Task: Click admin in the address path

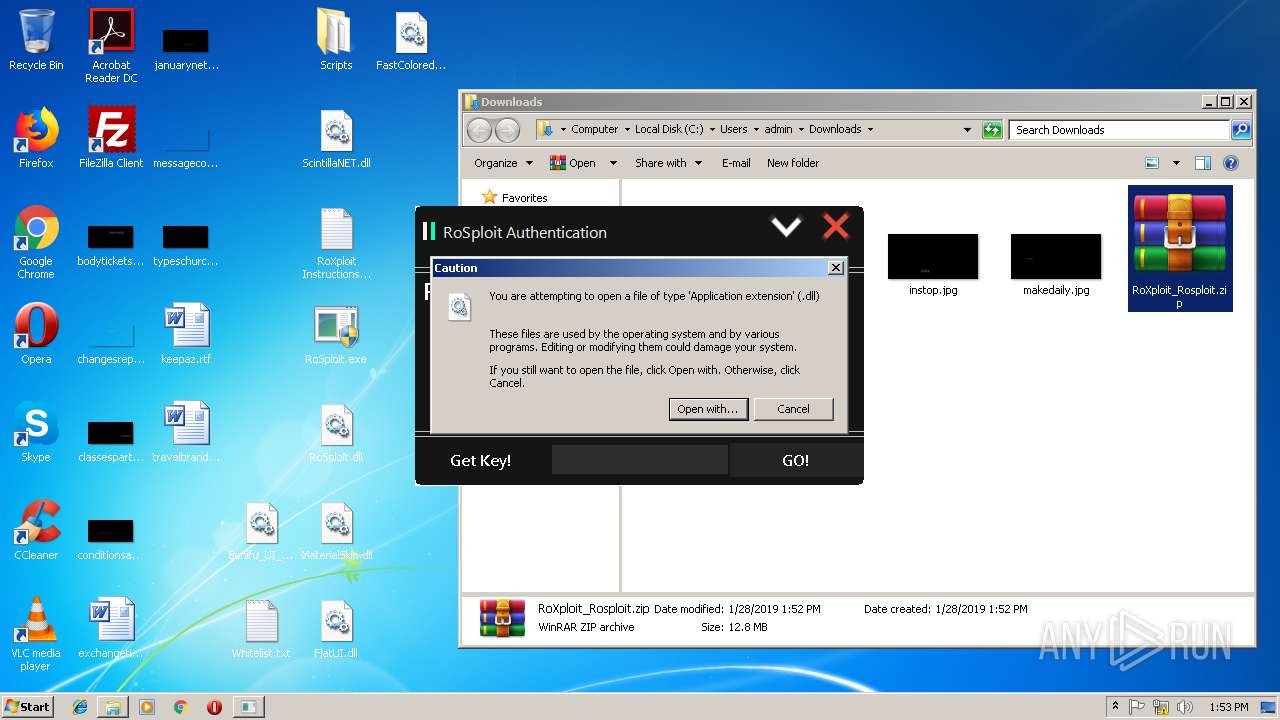Action: (x=779, y=129)
